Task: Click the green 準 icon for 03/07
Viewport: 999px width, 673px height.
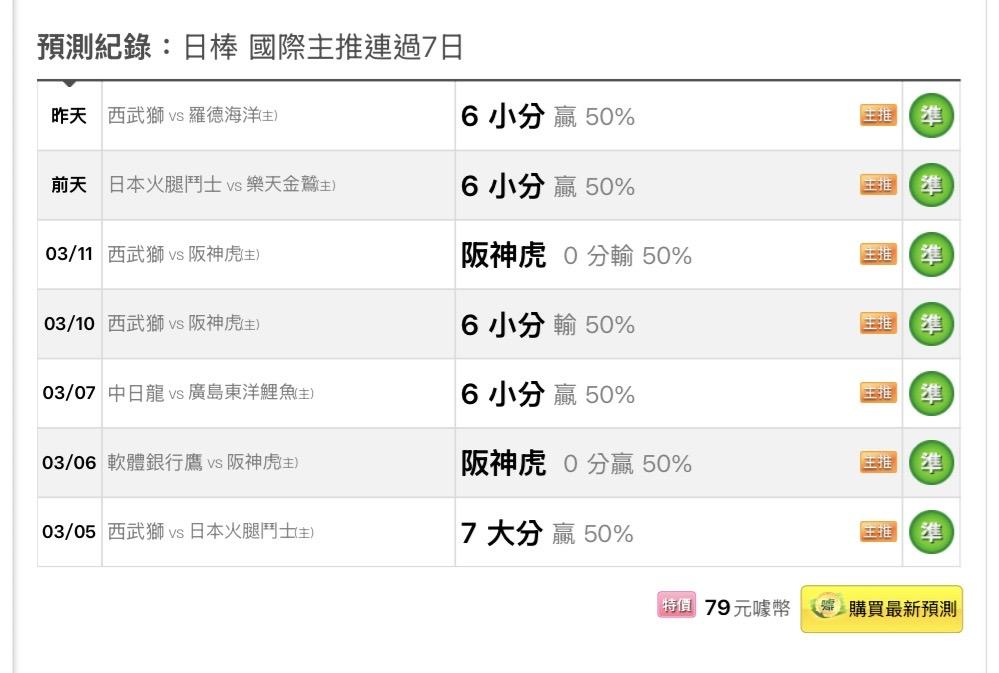Action: (931, 394)
